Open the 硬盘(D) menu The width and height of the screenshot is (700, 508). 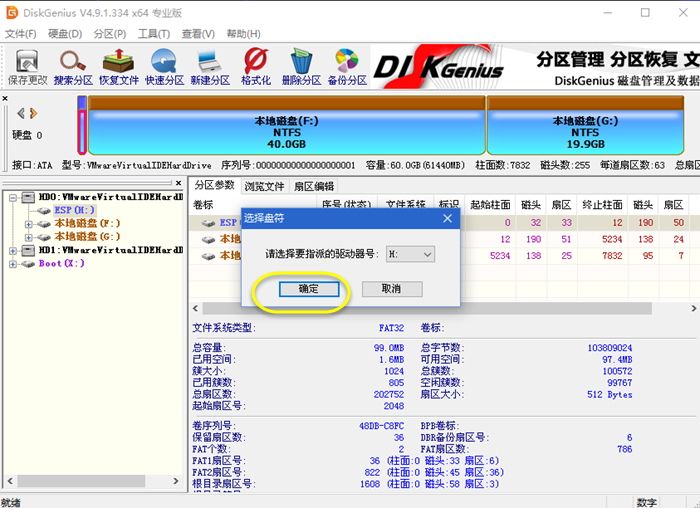click(65, 34)
